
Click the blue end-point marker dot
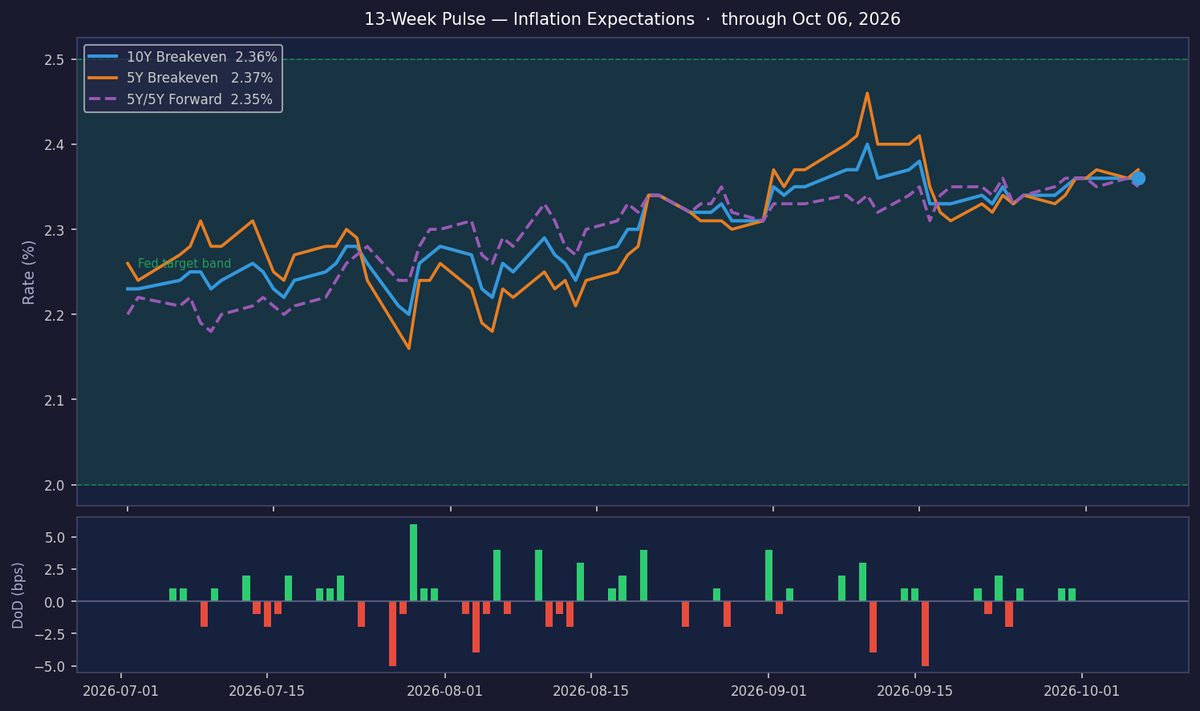pyautogui.click(x=1138, y=178)
